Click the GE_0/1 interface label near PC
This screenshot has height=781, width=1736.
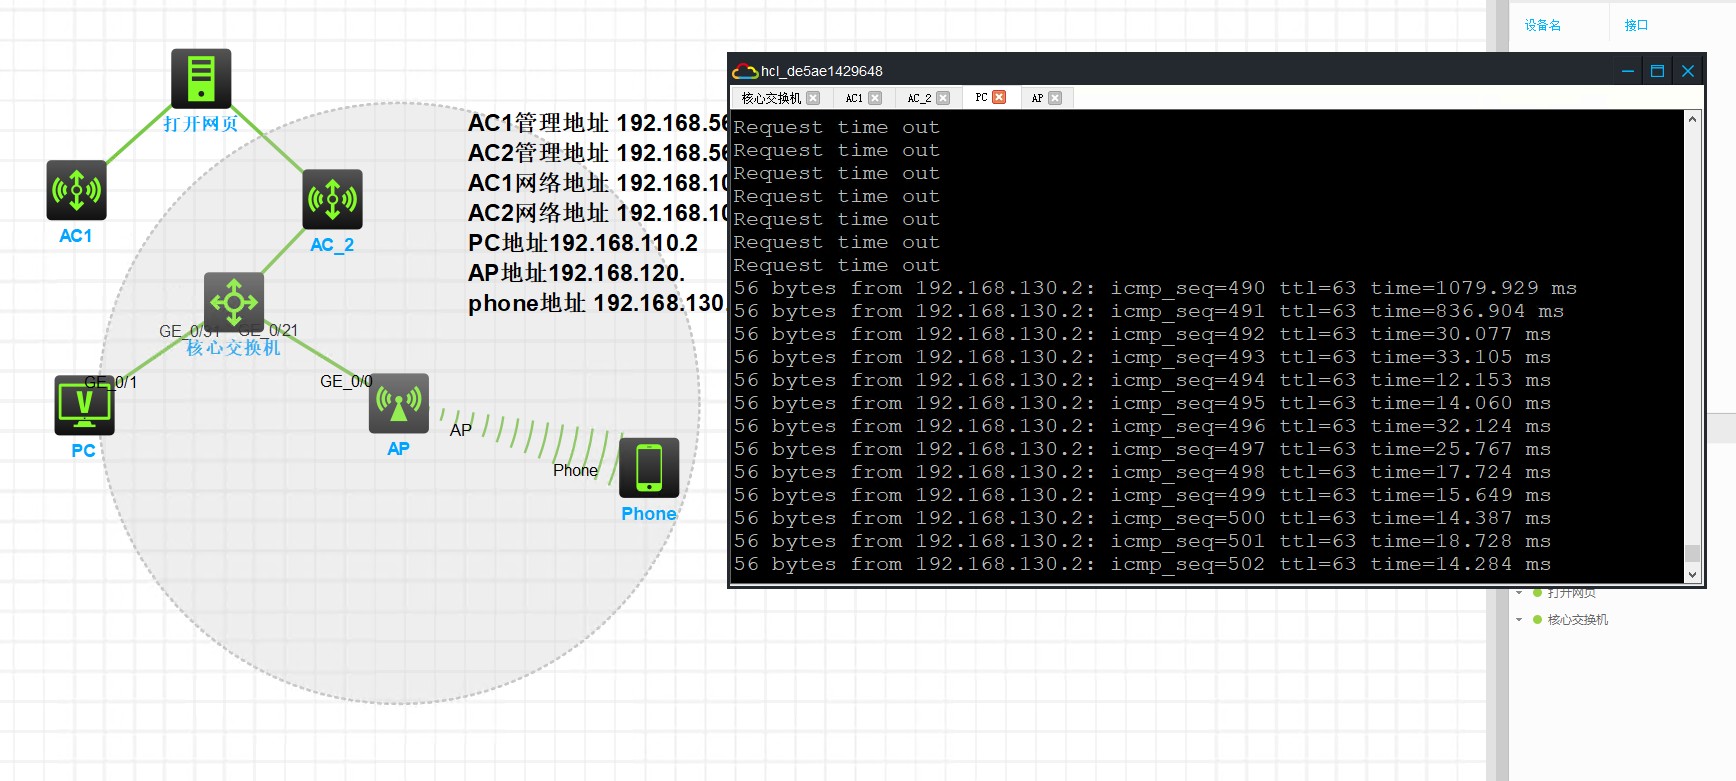coord(111,382)
